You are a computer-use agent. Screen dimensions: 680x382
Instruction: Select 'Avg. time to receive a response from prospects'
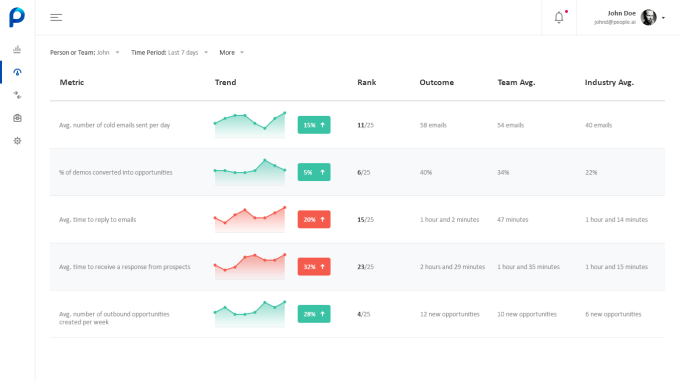tap(124, 267)
